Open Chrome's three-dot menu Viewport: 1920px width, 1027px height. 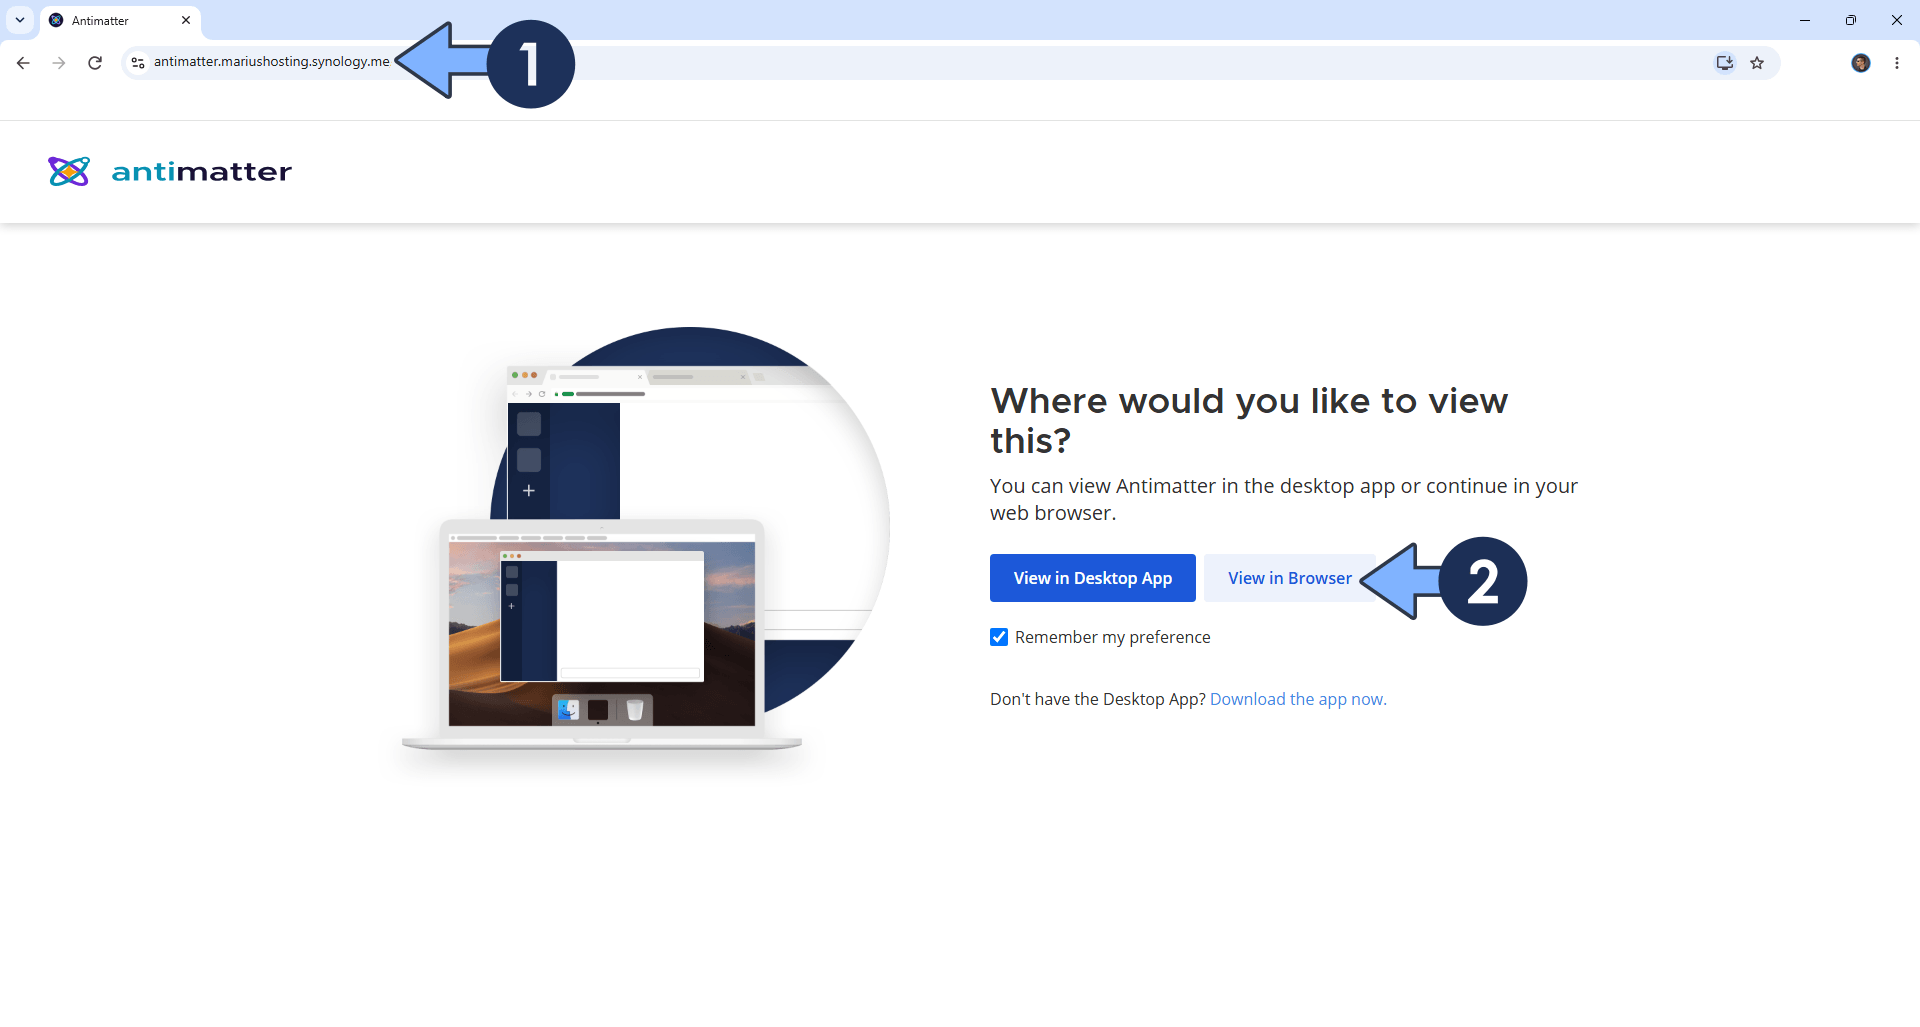1897,63
